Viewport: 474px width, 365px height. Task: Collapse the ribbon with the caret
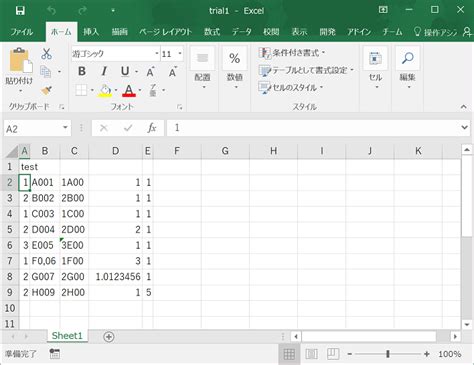tap(463, 107)
